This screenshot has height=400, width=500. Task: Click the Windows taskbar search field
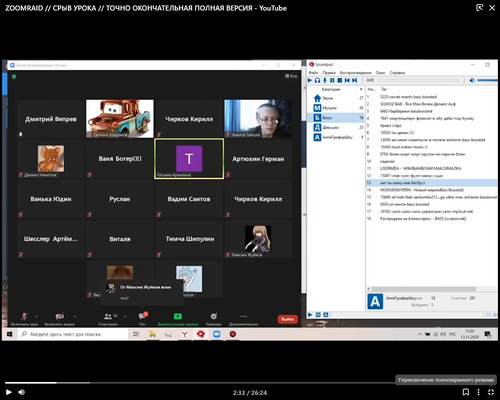point(73,334)
